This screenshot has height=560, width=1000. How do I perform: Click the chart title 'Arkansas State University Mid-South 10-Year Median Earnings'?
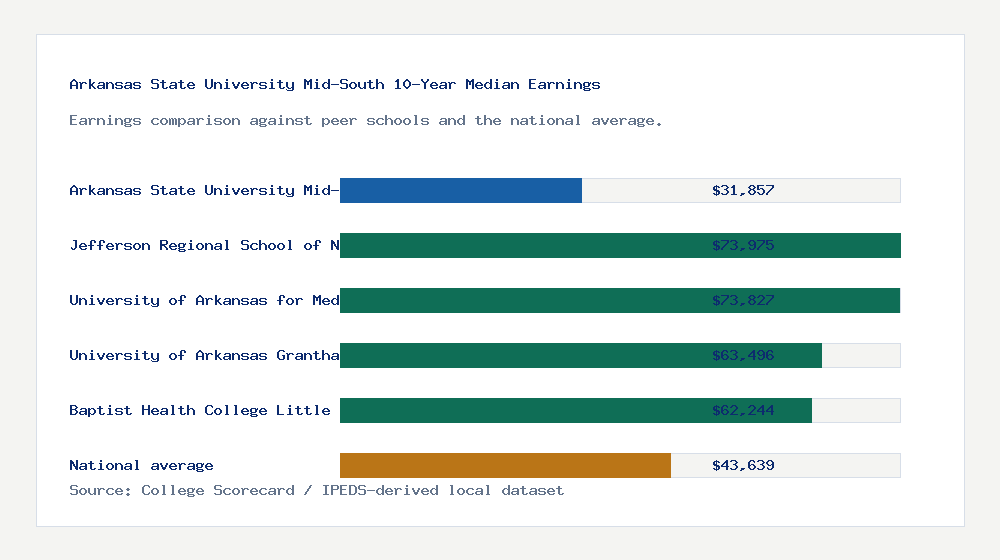[x=335, y=84]
